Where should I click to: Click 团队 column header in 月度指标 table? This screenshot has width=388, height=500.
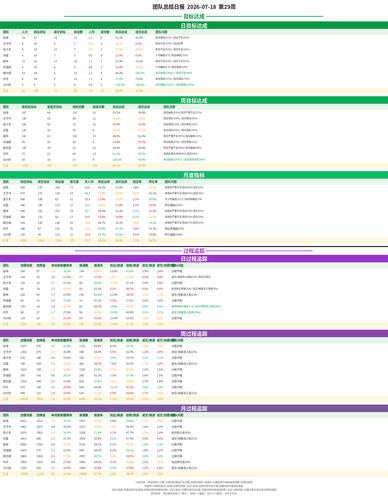[x=6, y=182]
